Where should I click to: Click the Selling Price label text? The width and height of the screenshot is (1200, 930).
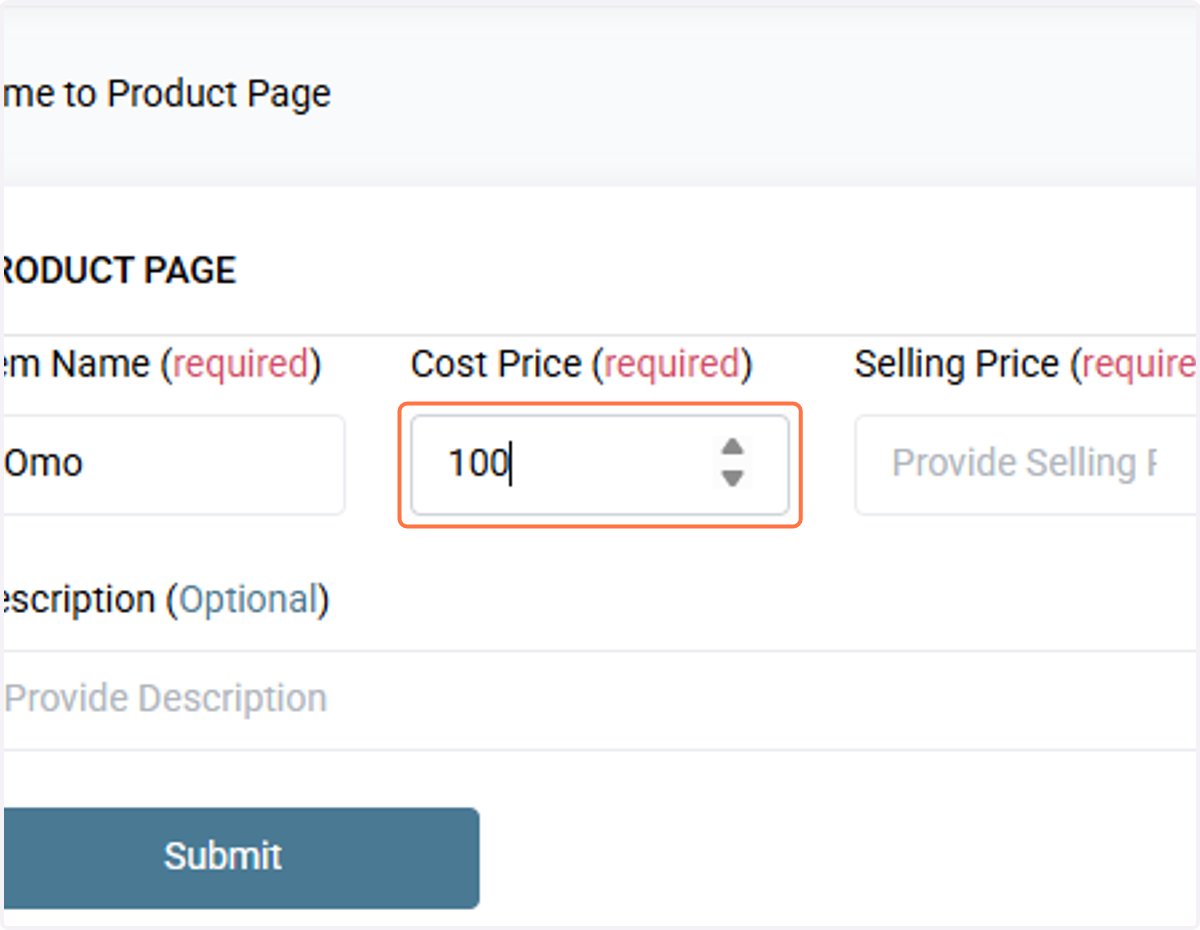[x=1027, y=365]
